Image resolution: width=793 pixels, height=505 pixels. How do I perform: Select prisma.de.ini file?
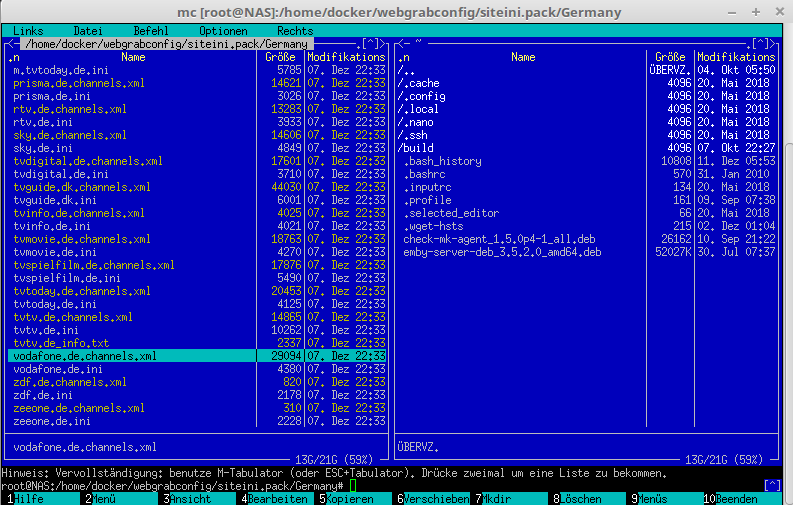[x=52, y=96]
